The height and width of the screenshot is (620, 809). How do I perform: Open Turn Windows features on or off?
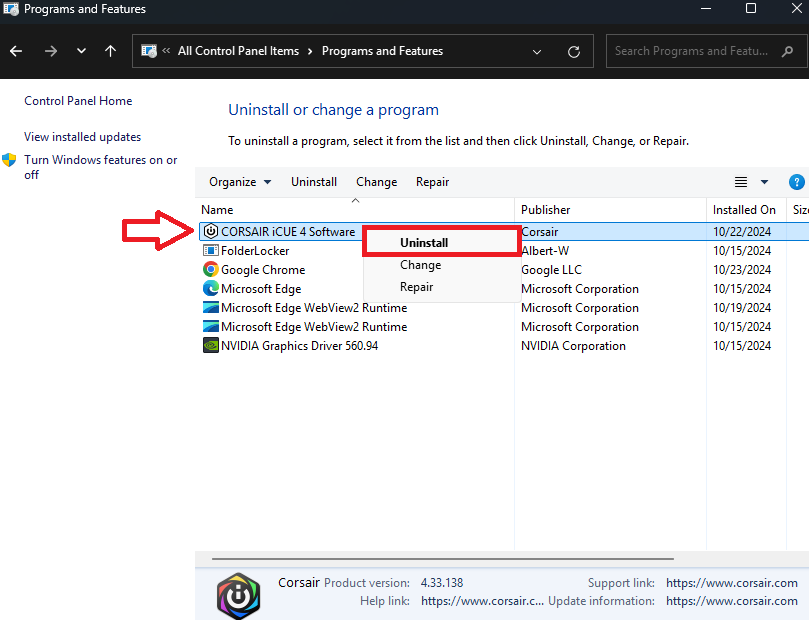pos(101,167)
